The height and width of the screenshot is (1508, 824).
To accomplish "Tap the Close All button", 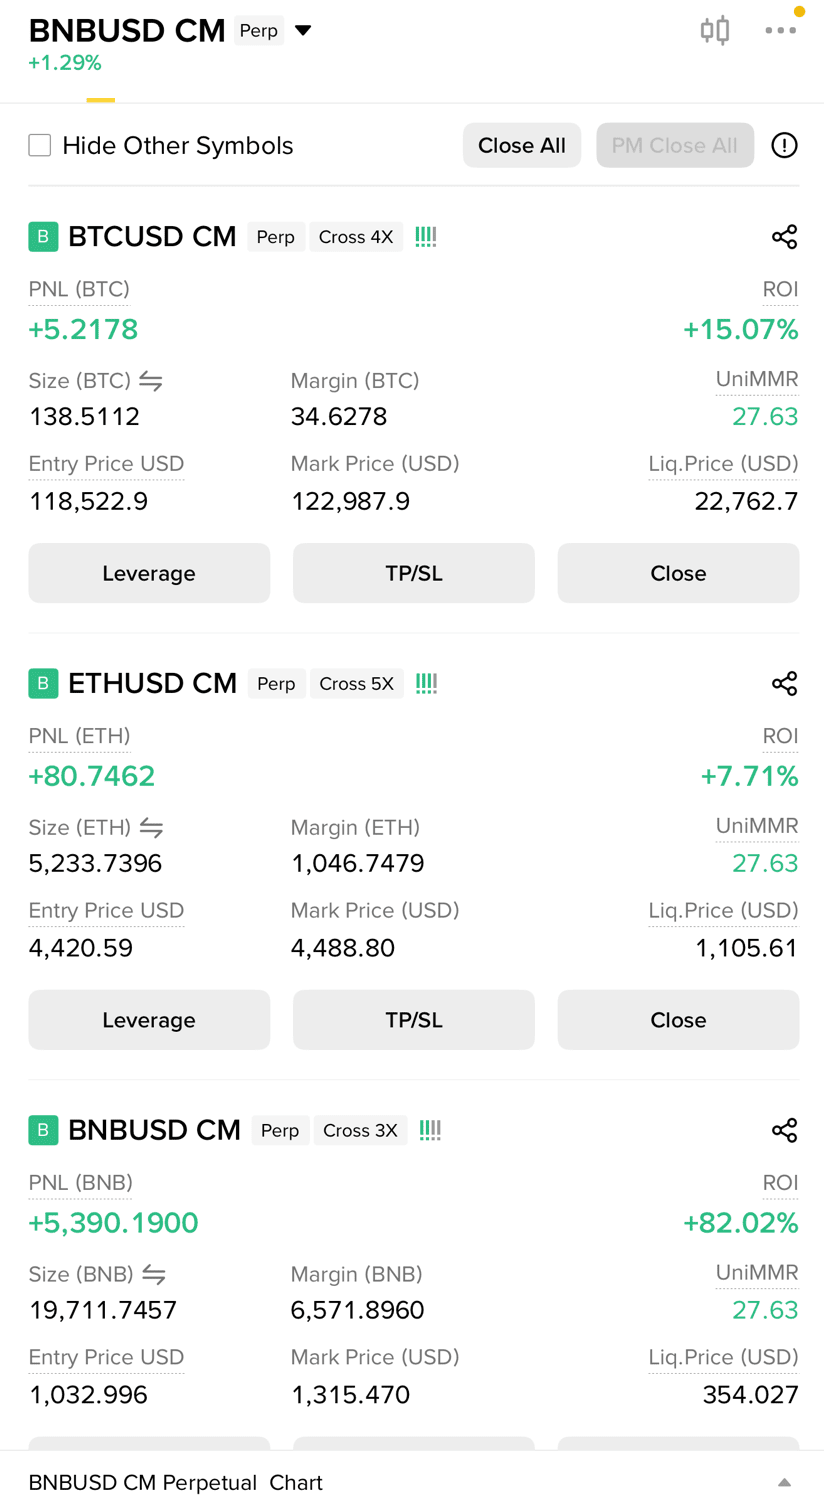I will pyautogui.click(x=522, y=146).
